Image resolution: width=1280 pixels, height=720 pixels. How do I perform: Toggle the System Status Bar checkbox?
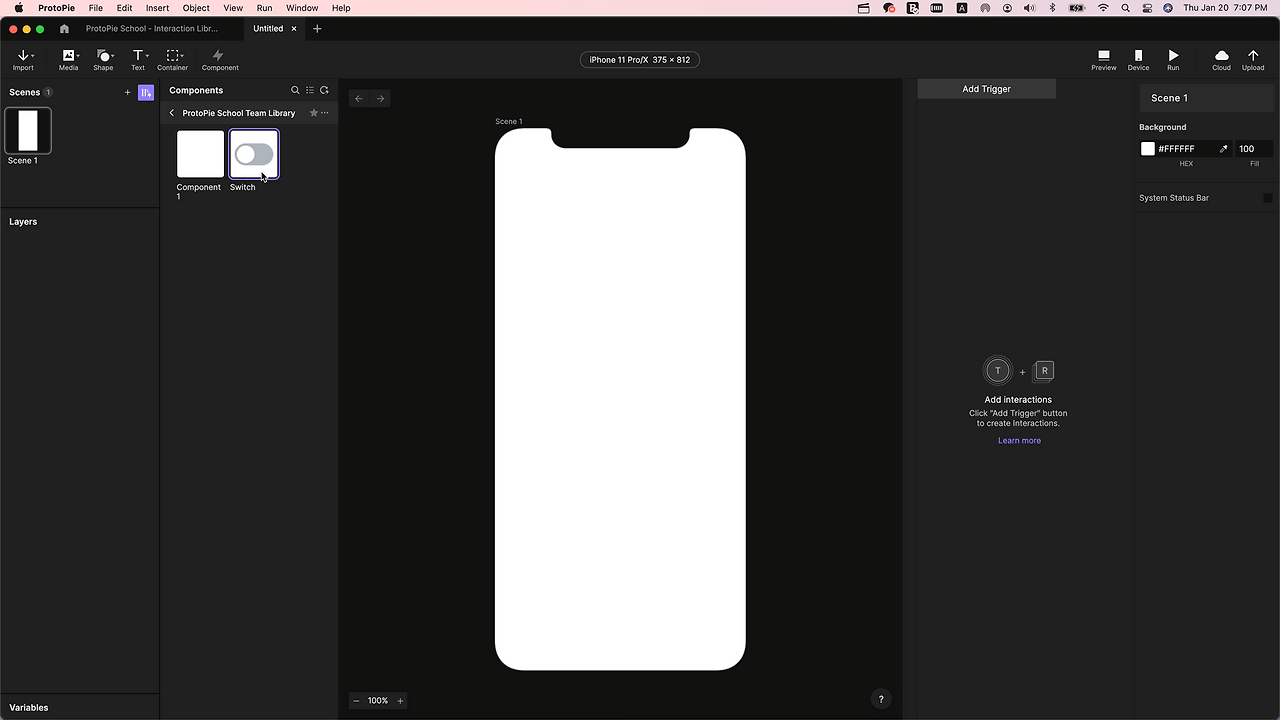pos(1268,197)
